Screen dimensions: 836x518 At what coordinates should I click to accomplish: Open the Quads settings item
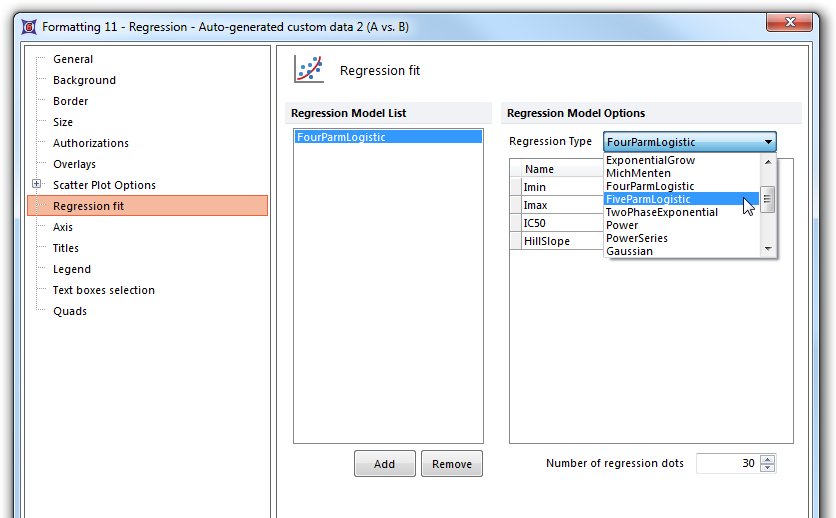click(69, 311)
